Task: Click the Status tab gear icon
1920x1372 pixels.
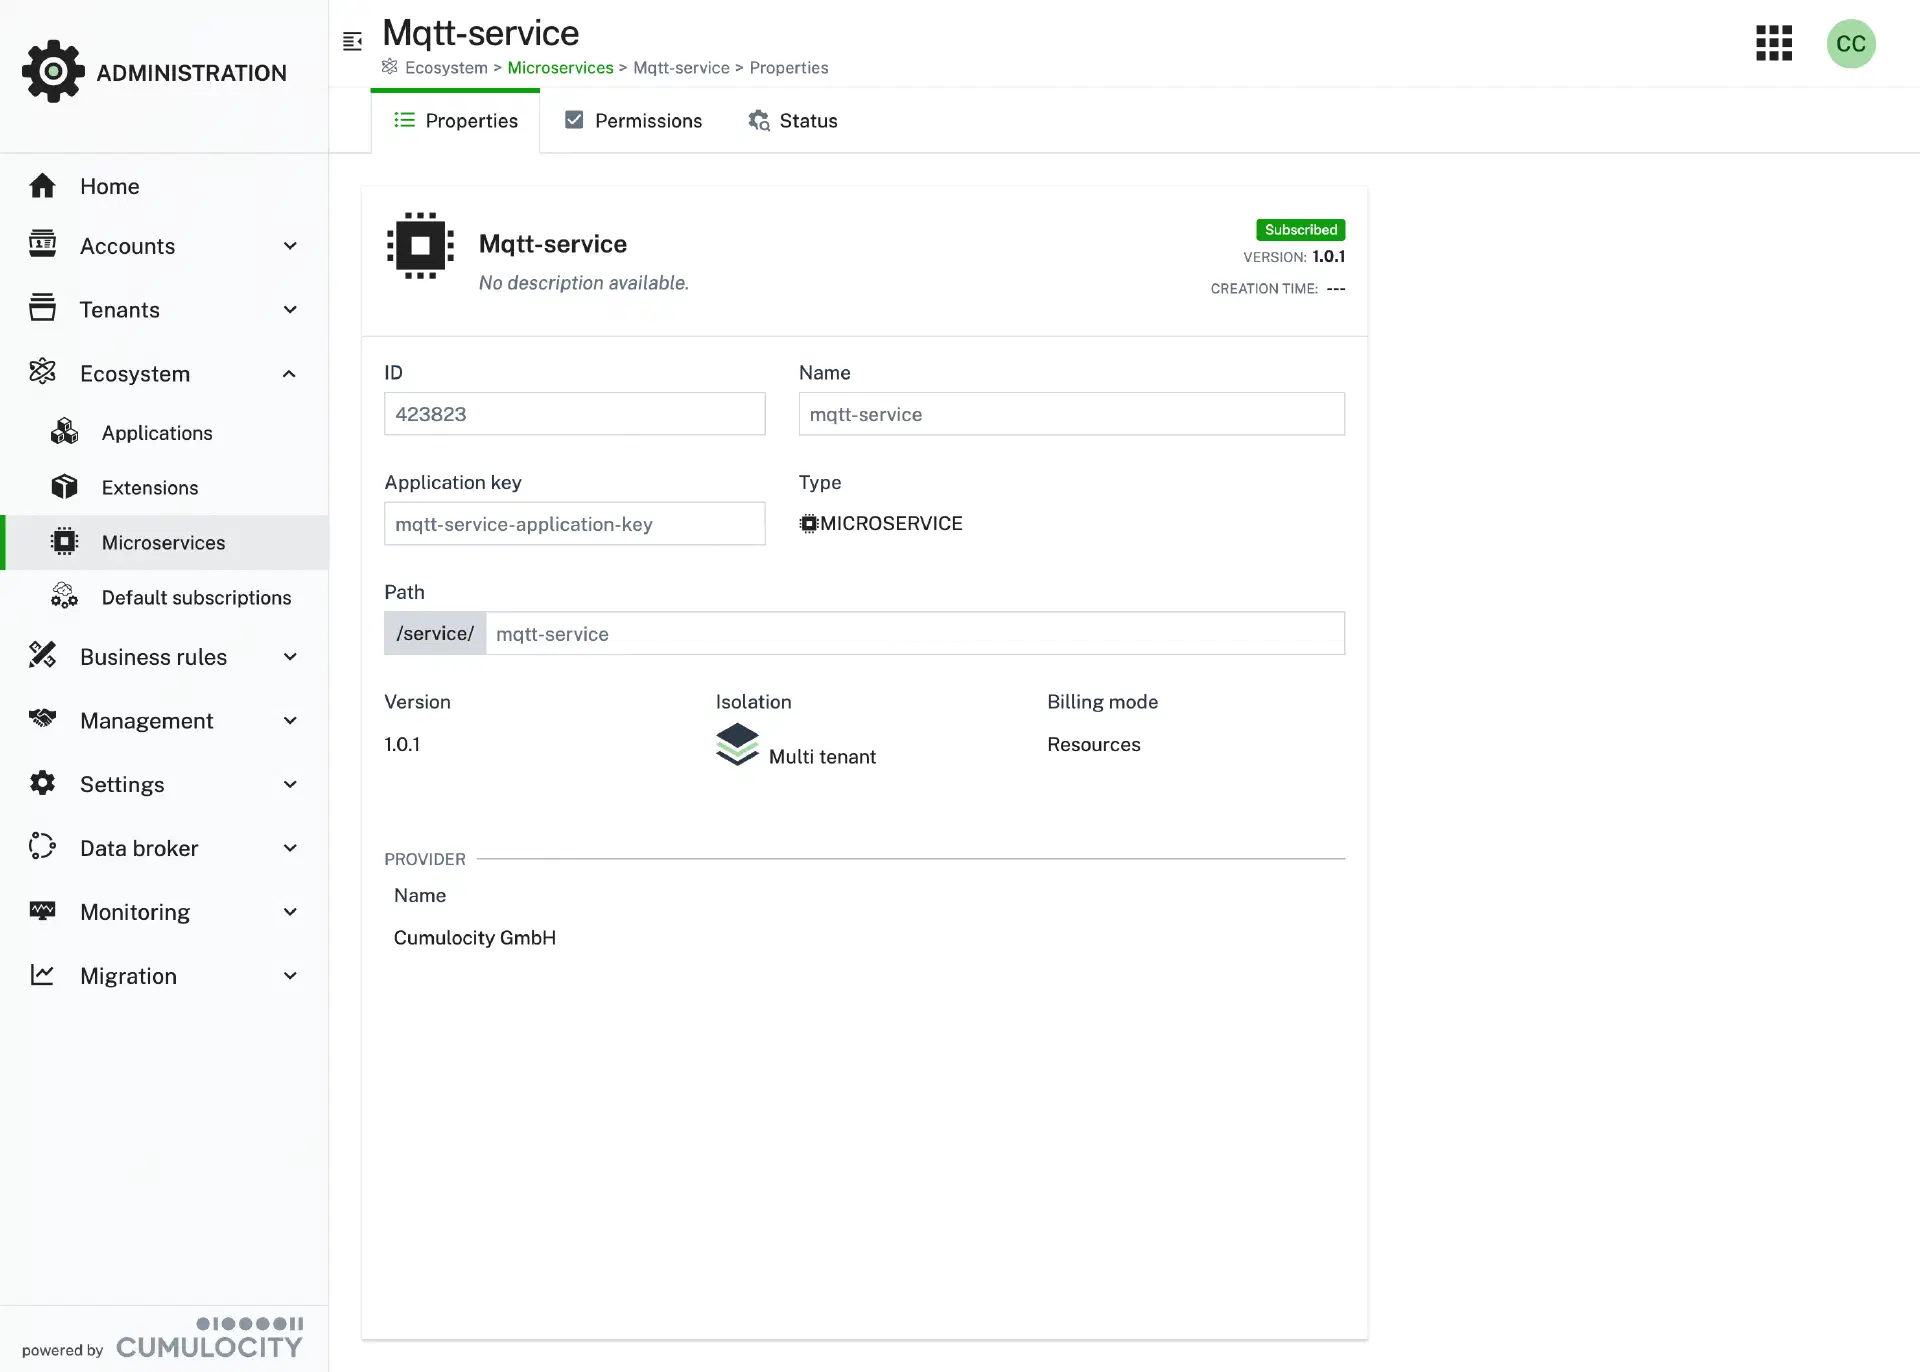Action: (x=759, y=121)
